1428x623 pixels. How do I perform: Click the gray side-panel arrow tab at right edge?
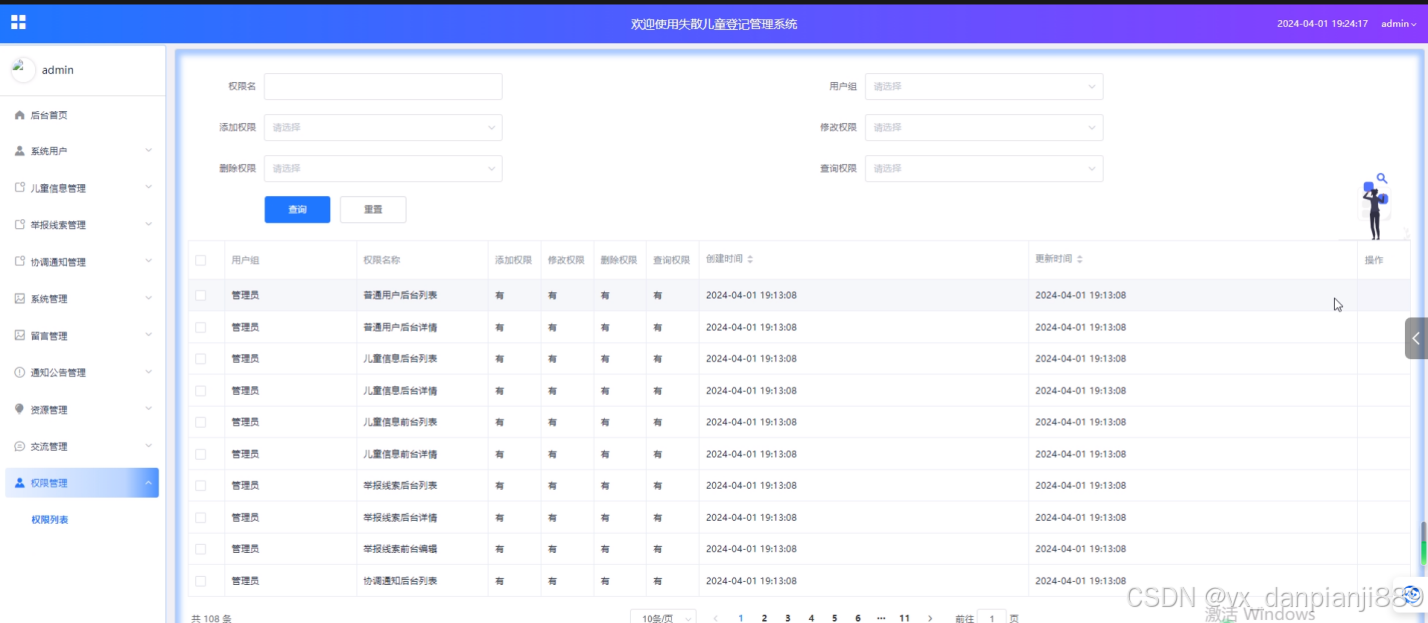[1416, 338]
